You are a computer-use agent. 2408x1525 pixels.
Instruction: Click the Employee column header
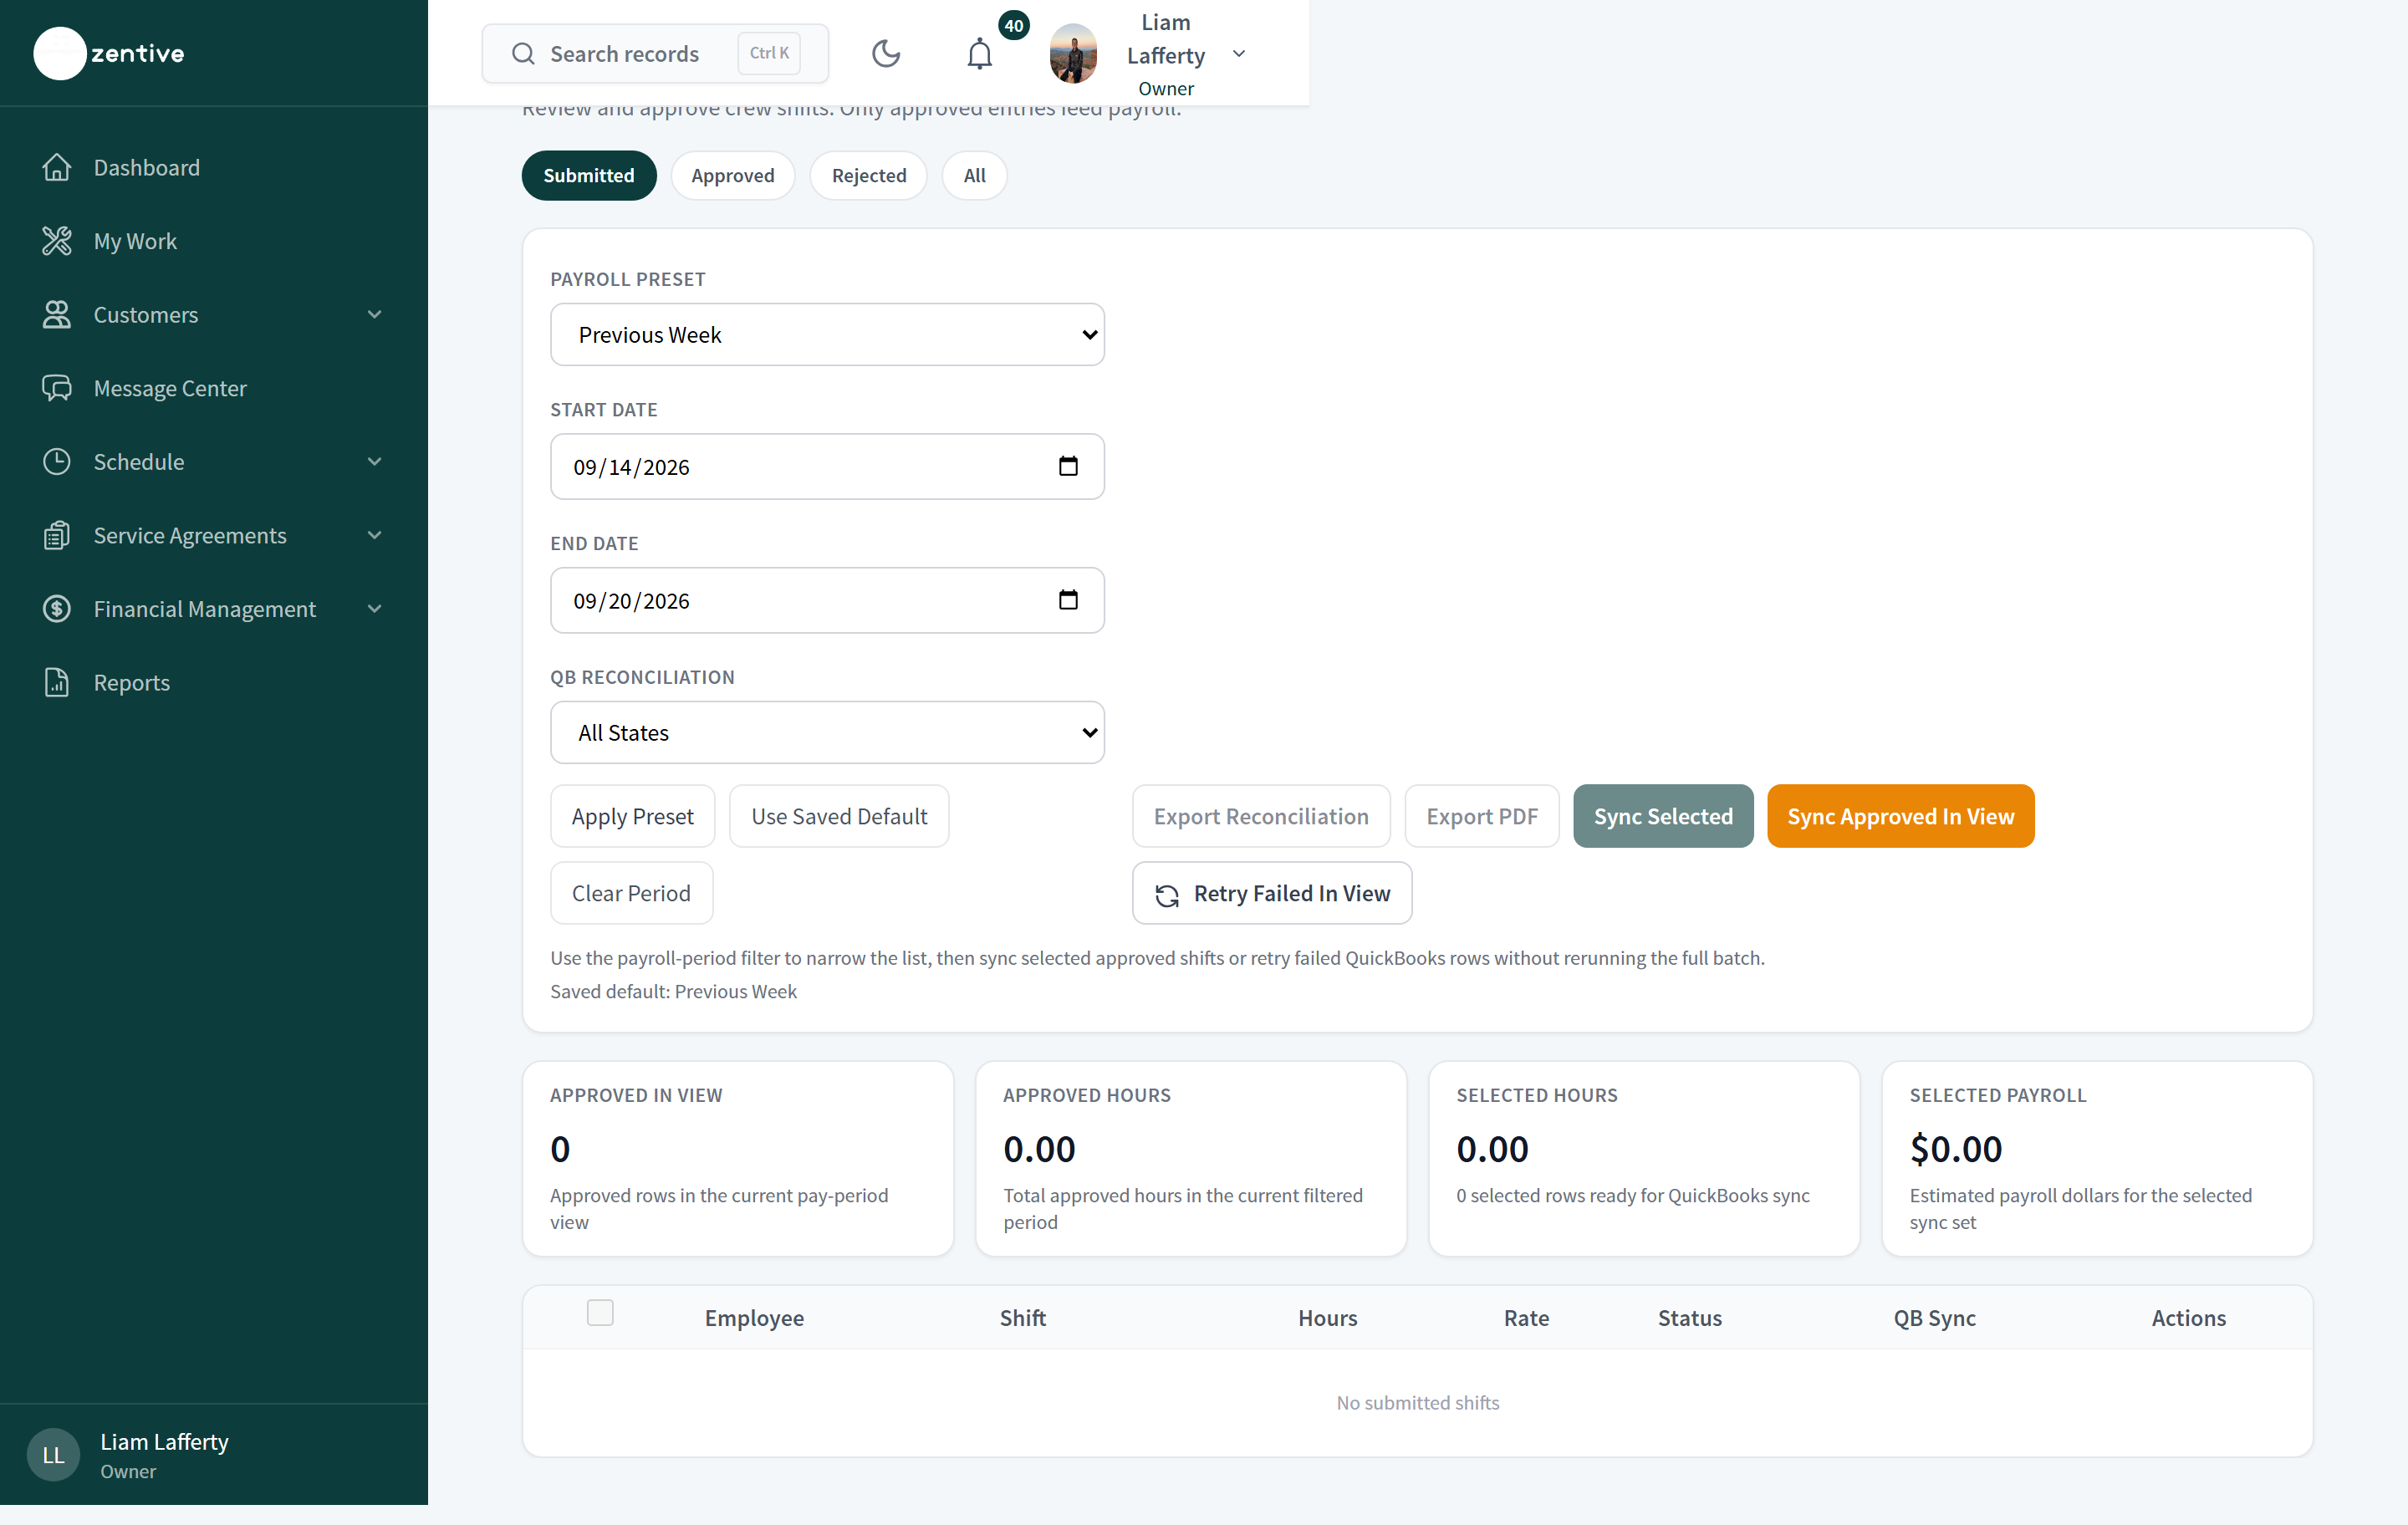(x=754, y=1317)
